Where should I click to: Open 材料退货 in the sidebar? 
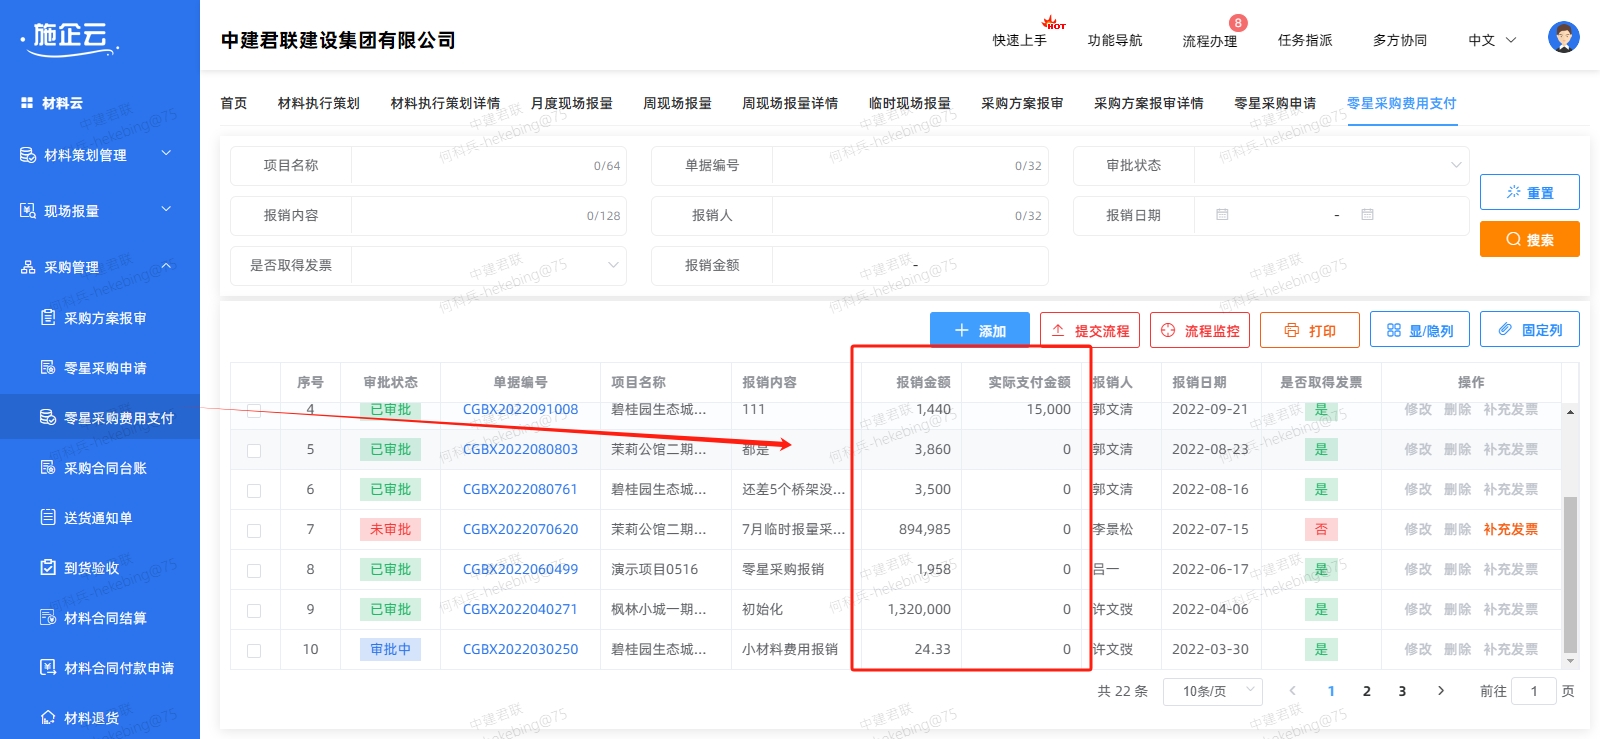pos(91,718)
